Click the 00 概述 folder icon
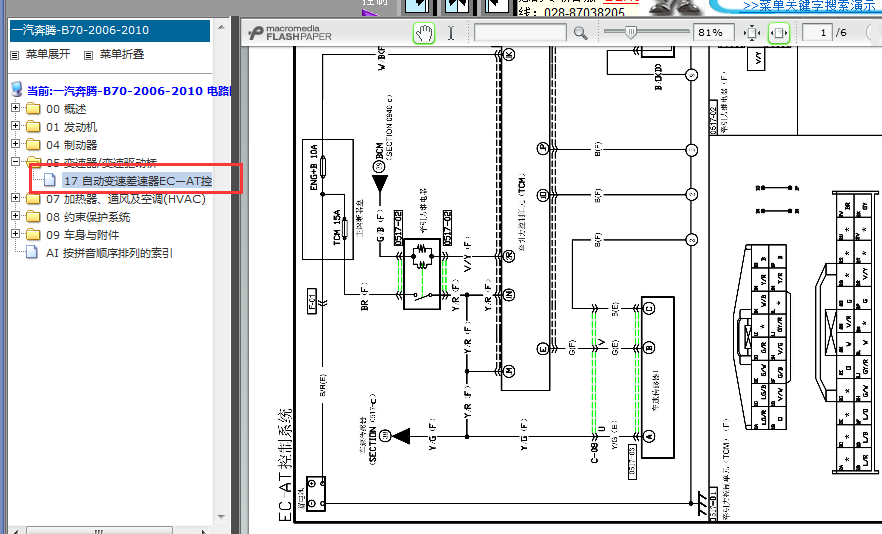 34,108
